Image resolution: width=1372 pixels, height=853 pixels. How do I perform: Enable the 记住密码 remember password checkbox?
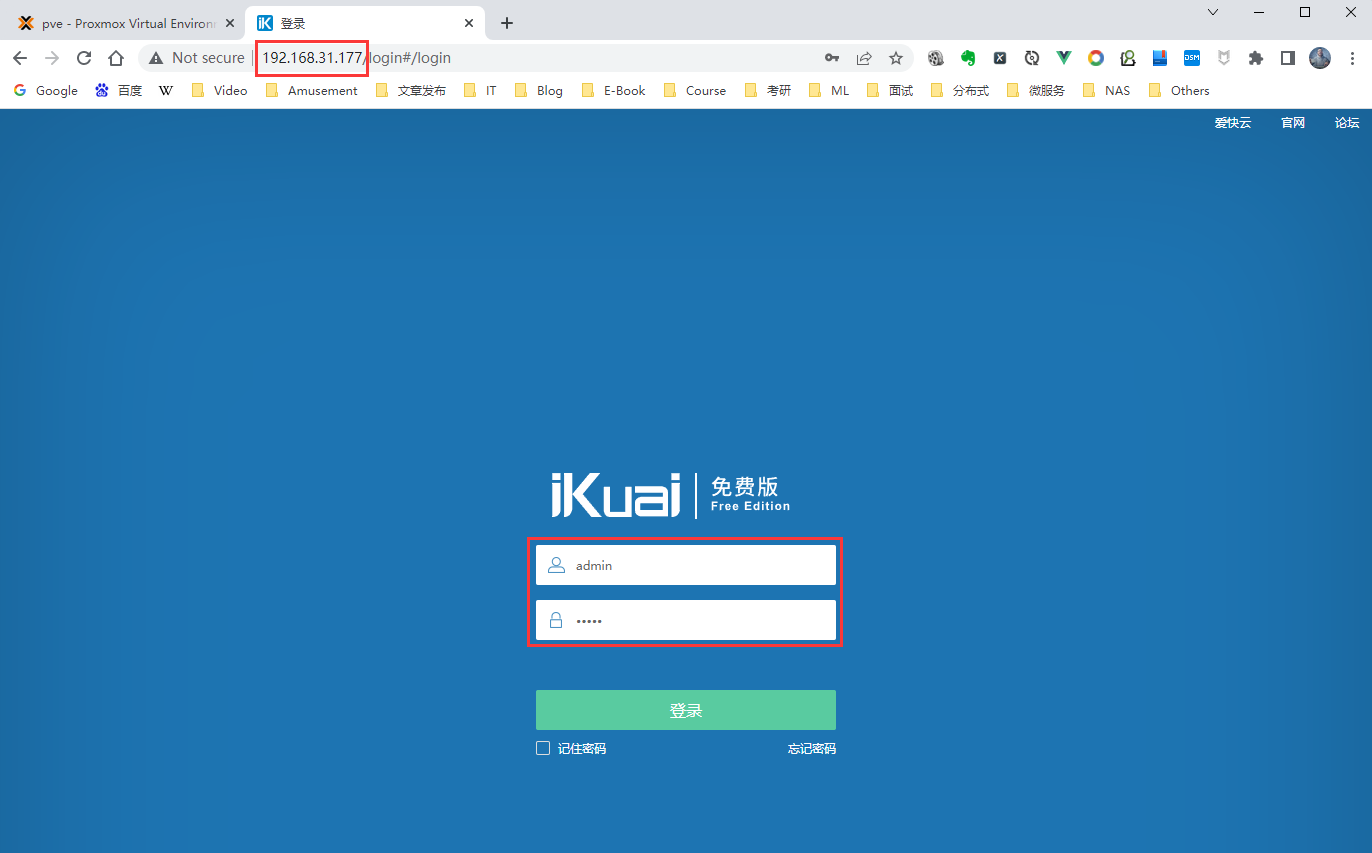point(543,748)
